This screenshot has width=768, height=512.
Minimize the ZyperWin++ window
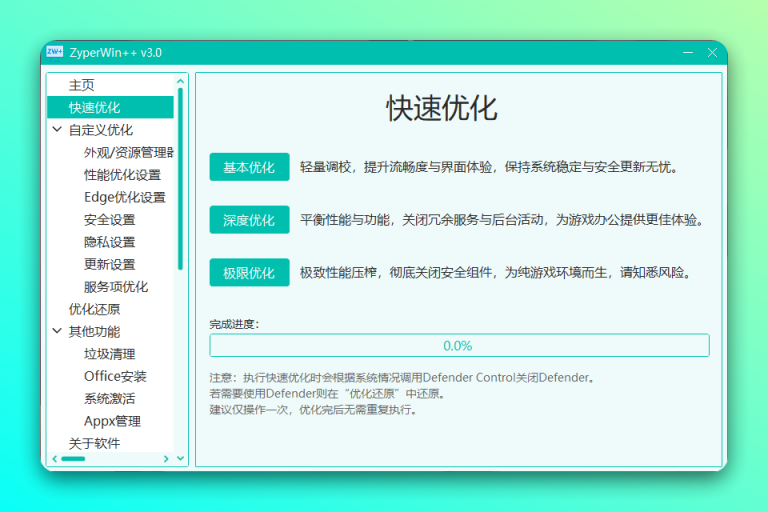[686, 52]
